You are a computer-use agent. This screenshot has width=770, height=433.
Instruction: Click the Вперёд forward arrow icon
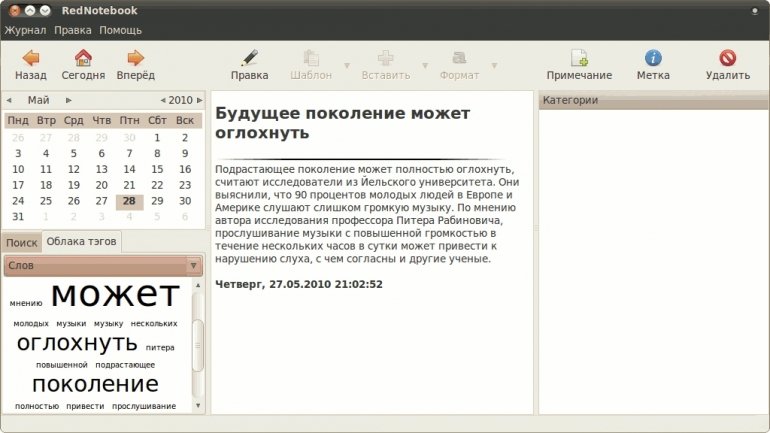[135, 58]
